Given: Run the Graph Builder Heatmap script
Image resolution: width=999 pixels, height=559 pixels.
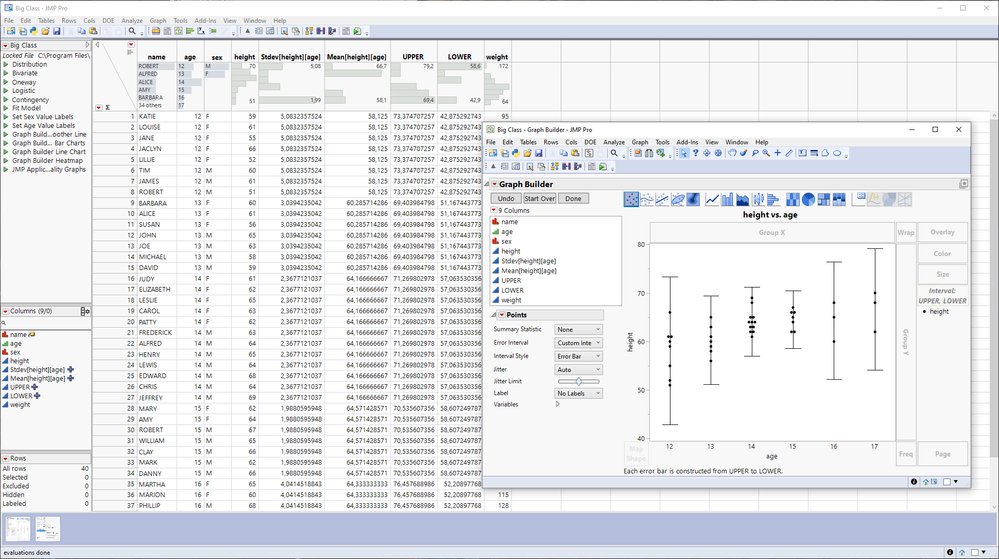Looking at the screenshot, I should pos(6,161).
